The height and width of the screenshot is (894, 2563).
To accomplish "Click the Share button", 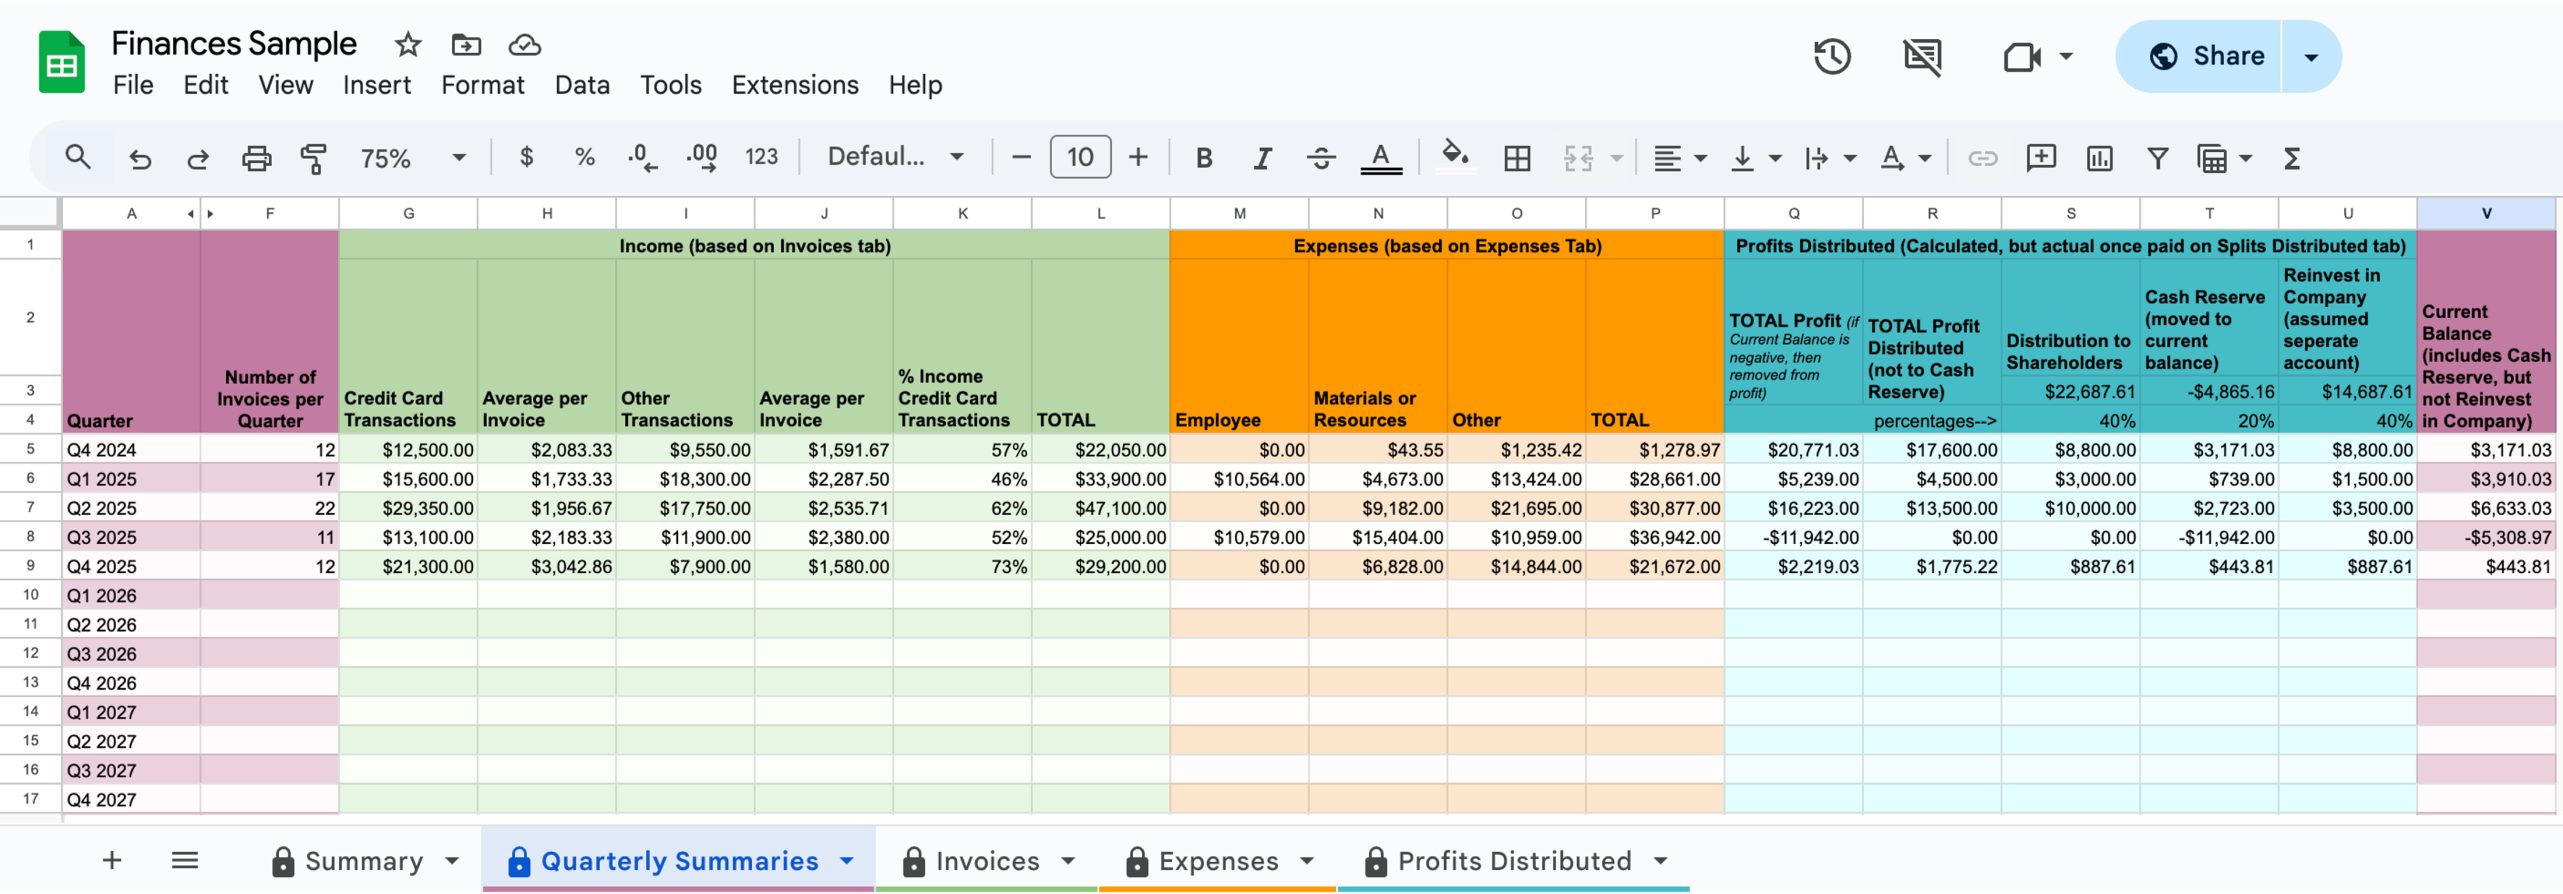I will pyautogui.click(x=2204, y=57).
